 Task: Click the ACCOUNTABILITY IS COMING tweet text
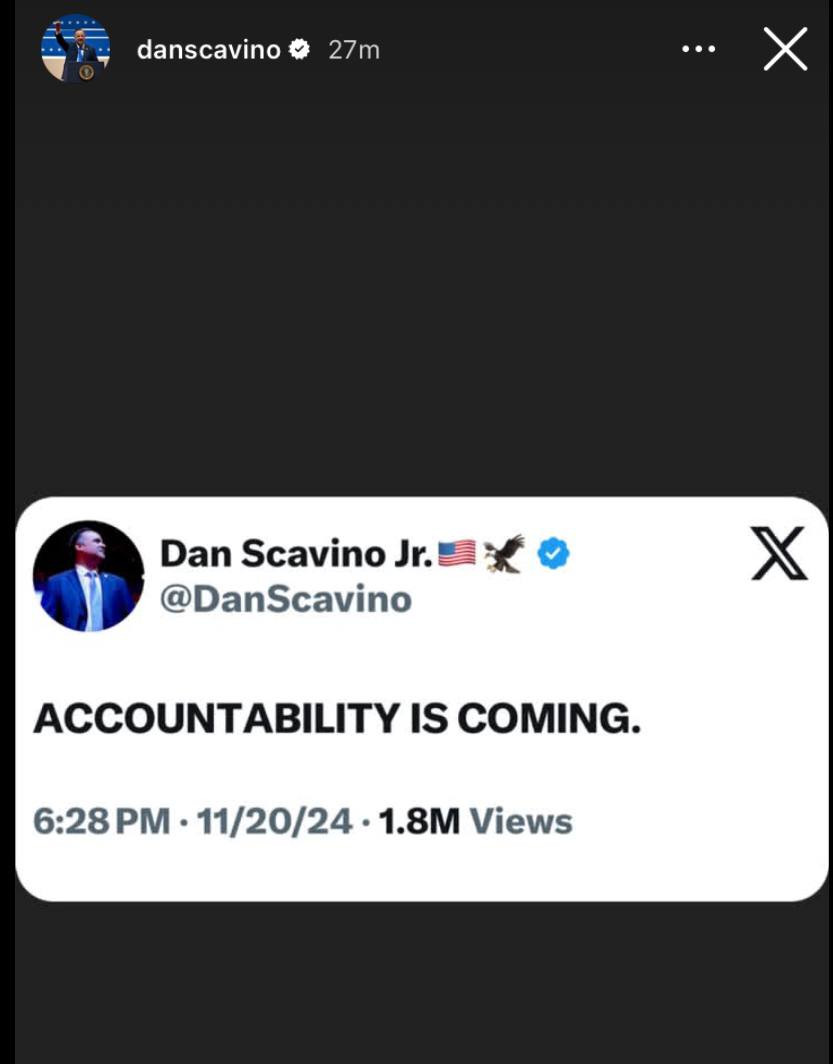point(337,719)
